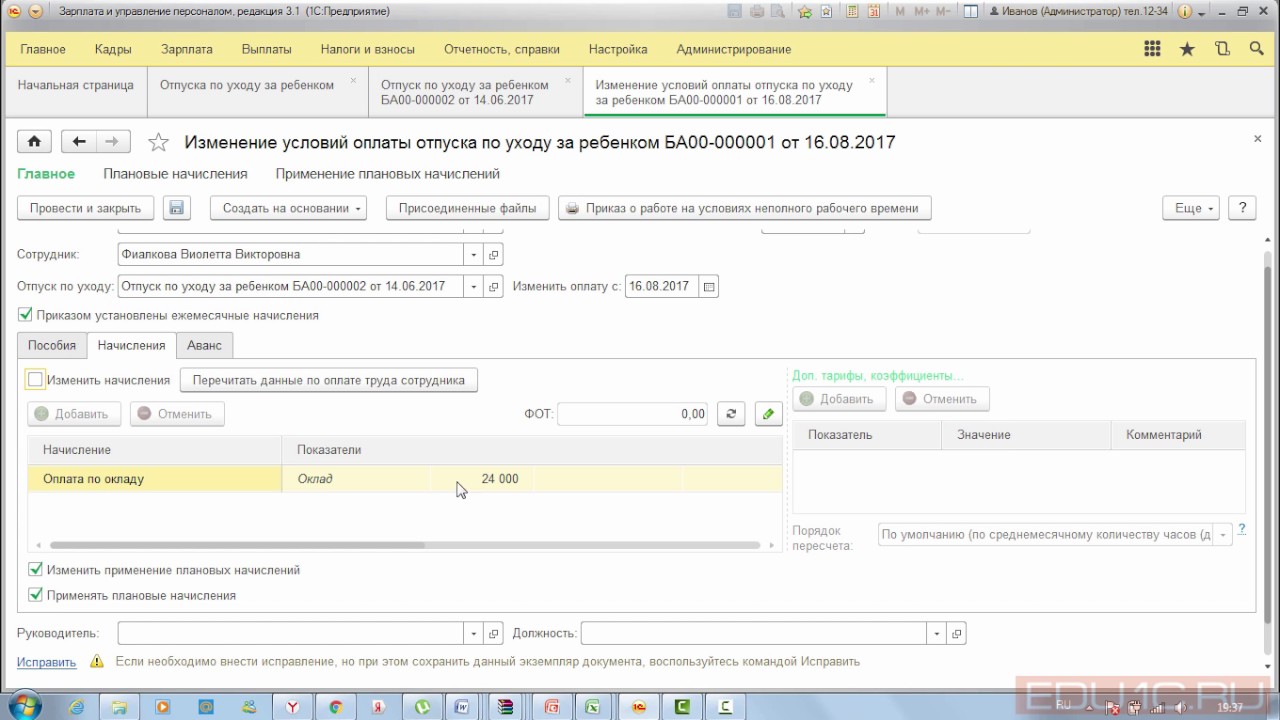This screenshot has height=720, width=1280.
Task: Open Internet Explorer from the taskbar
Action: click(x=77, y=706)
